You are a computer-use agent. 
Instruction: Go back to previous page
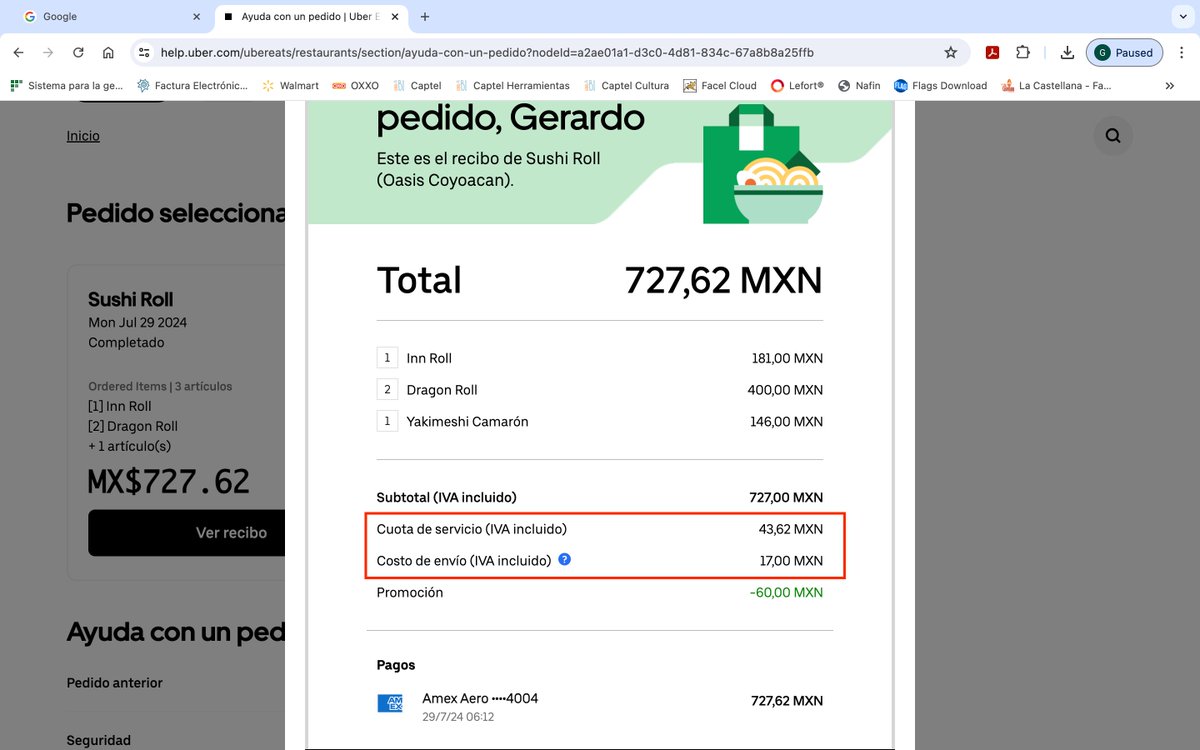(18, 53)
